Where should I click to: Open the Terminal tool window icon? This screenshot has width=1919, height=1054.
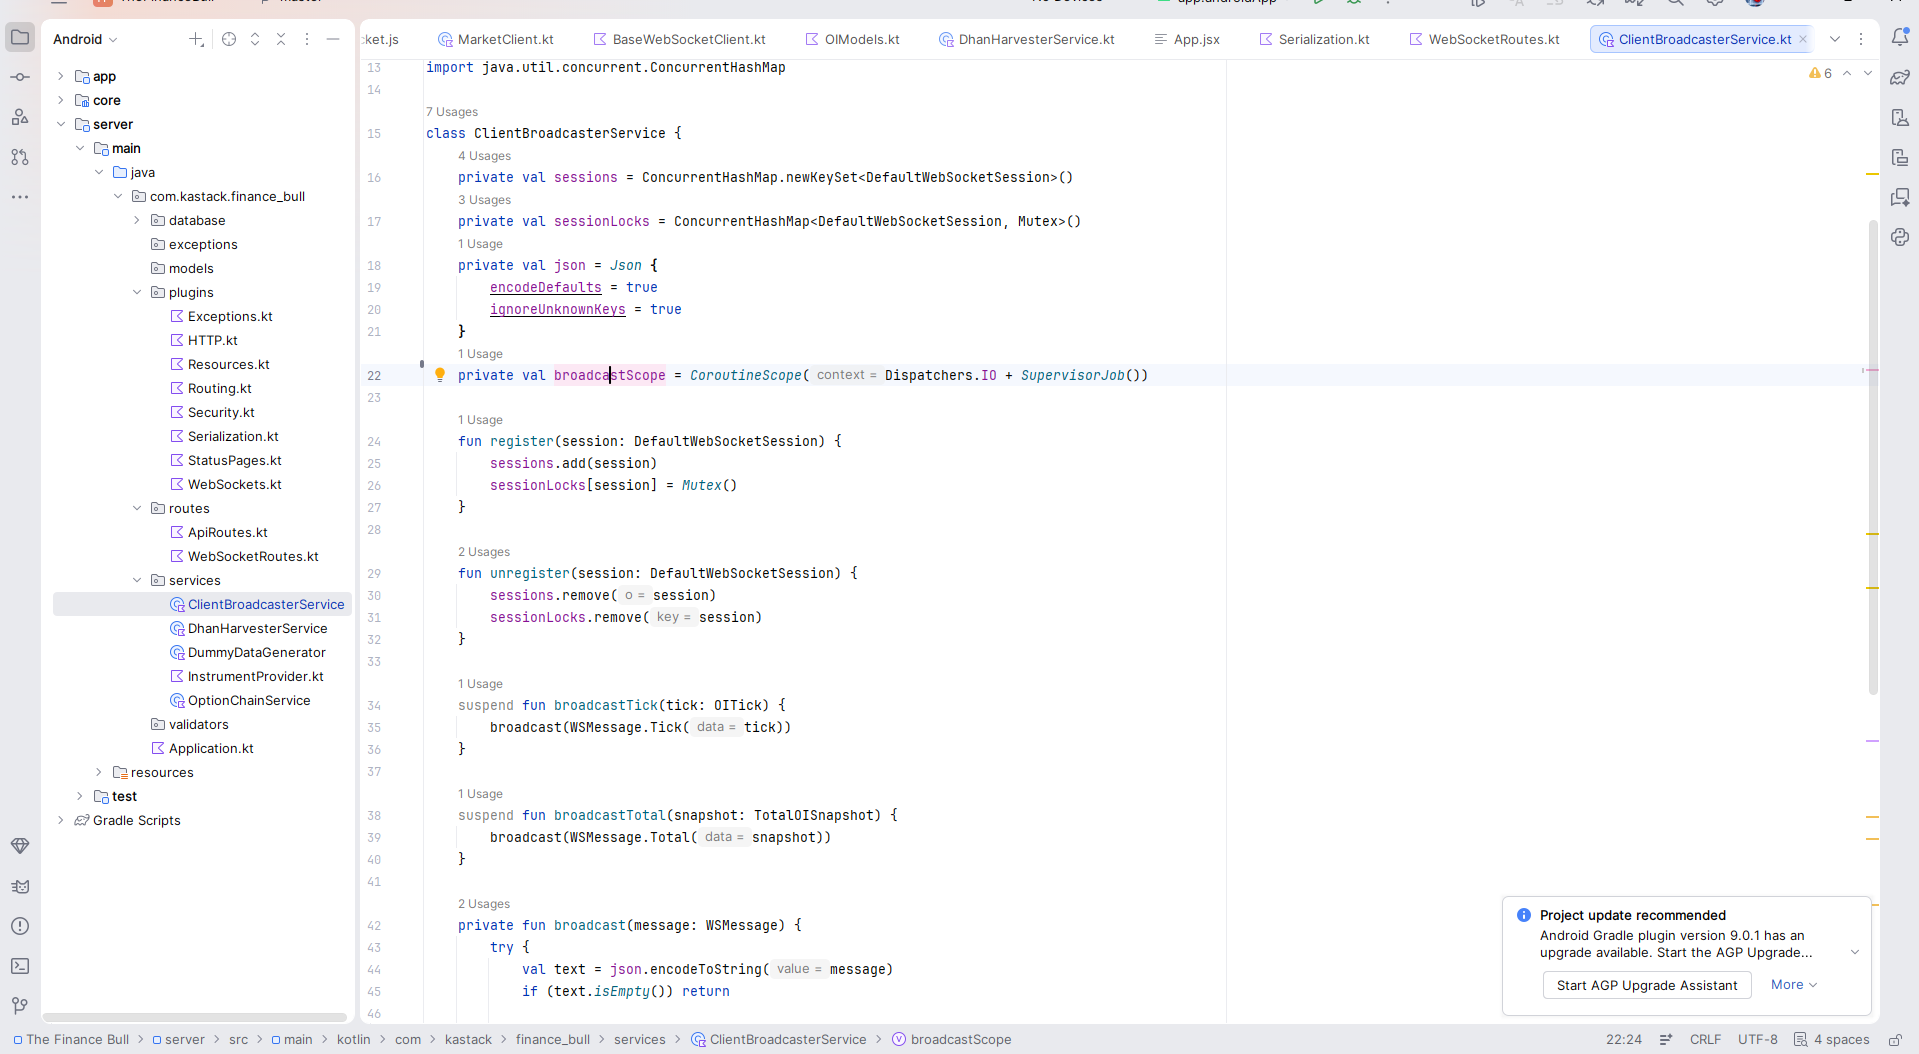[x=20, y=966]
